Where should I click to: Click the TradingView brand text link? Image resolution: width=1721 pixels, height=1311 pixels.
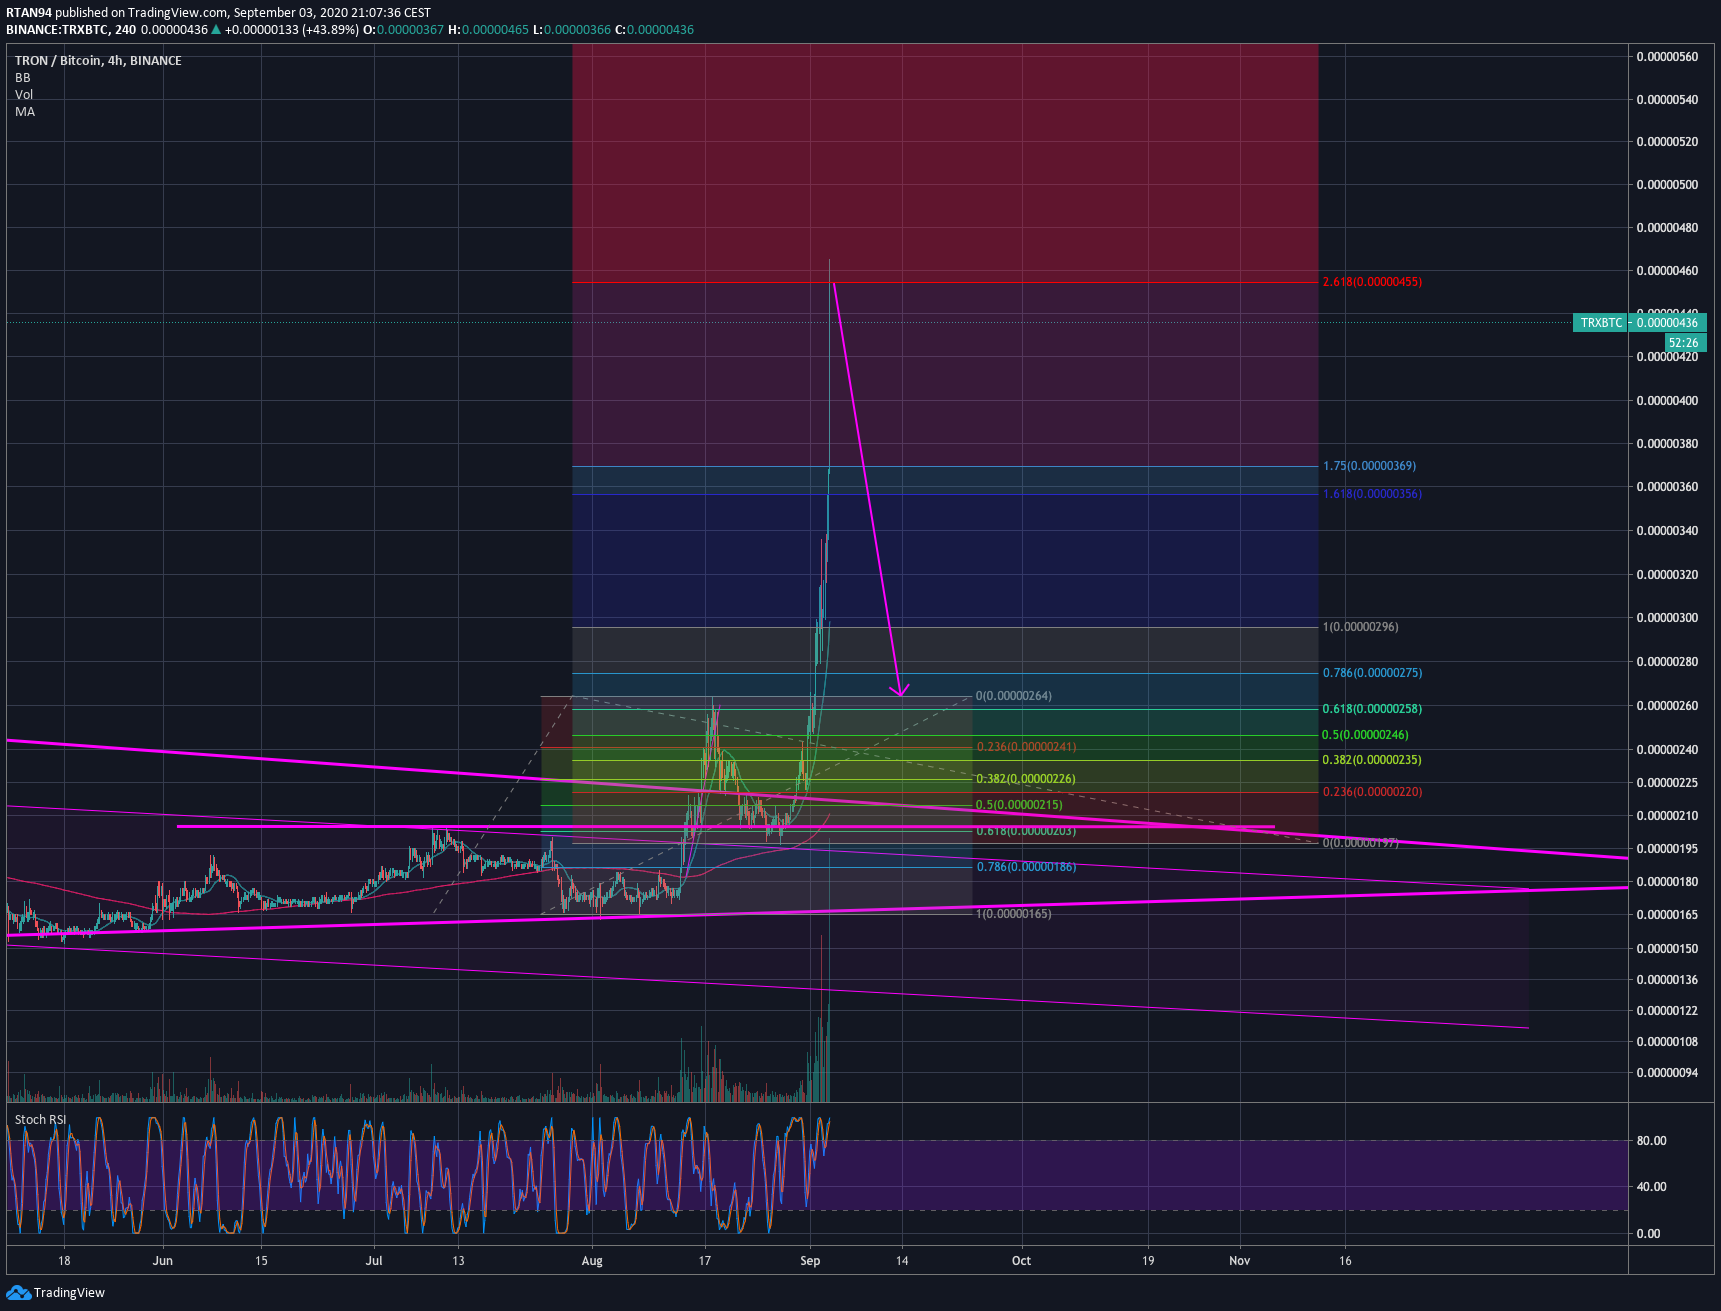(x=69, y=1293)
